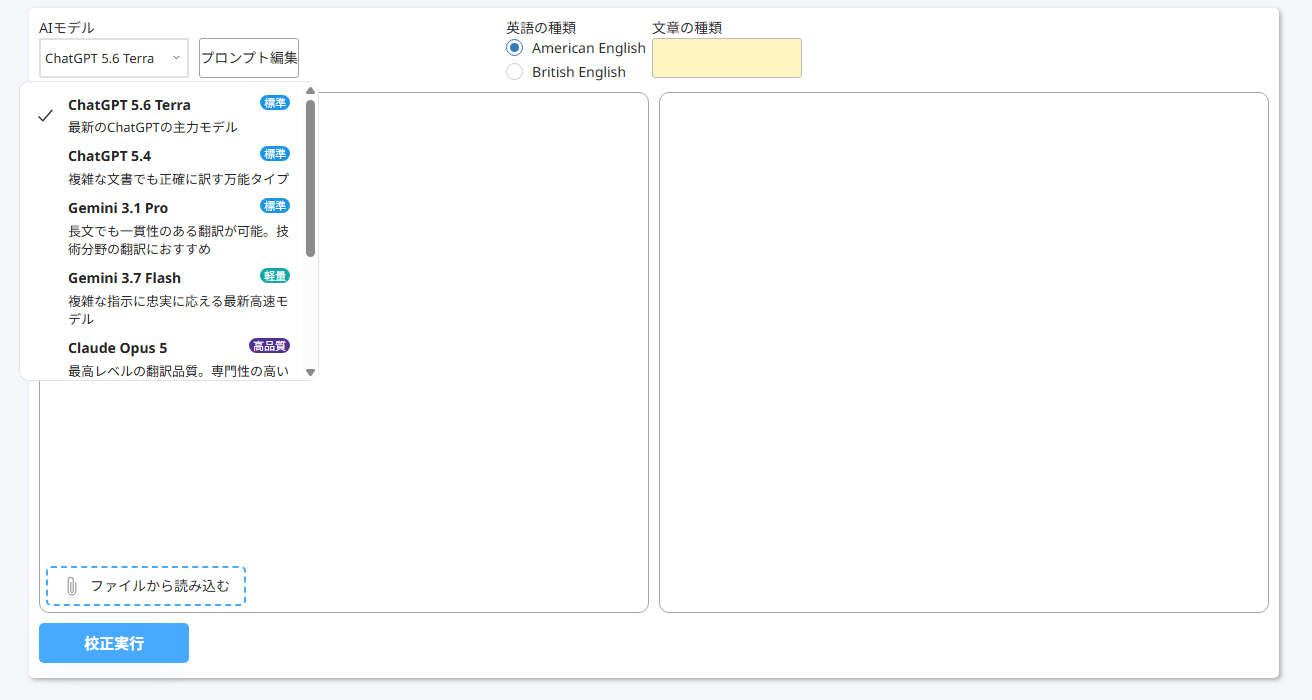Screen dimensions: 1312x700
Task: Click the 文章の種類 label
Action: click(687, 28)
